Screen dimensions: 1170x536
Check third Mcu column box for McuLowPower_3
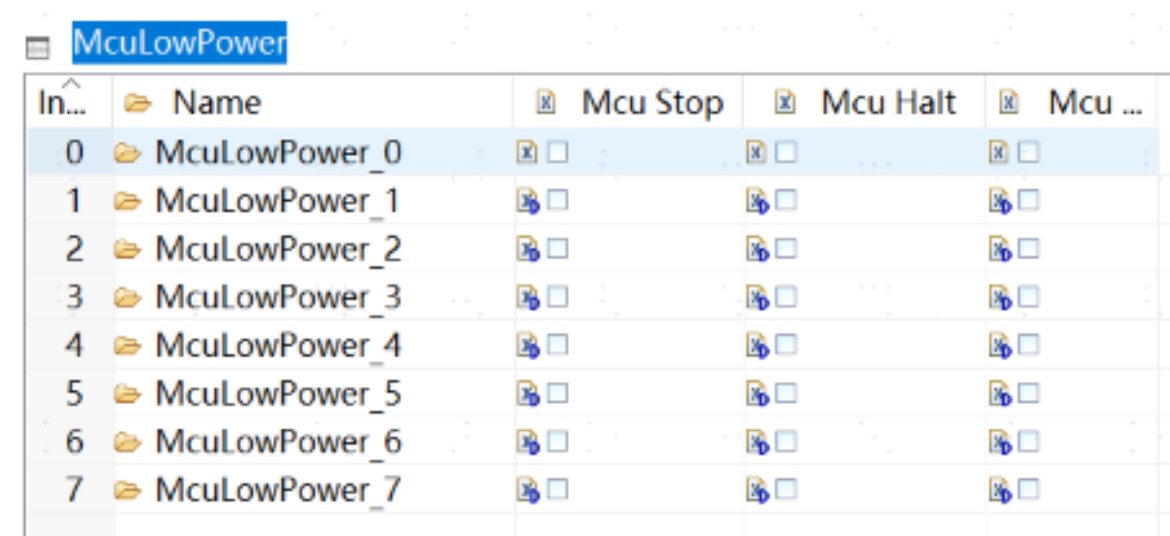tap(1029, 296)
